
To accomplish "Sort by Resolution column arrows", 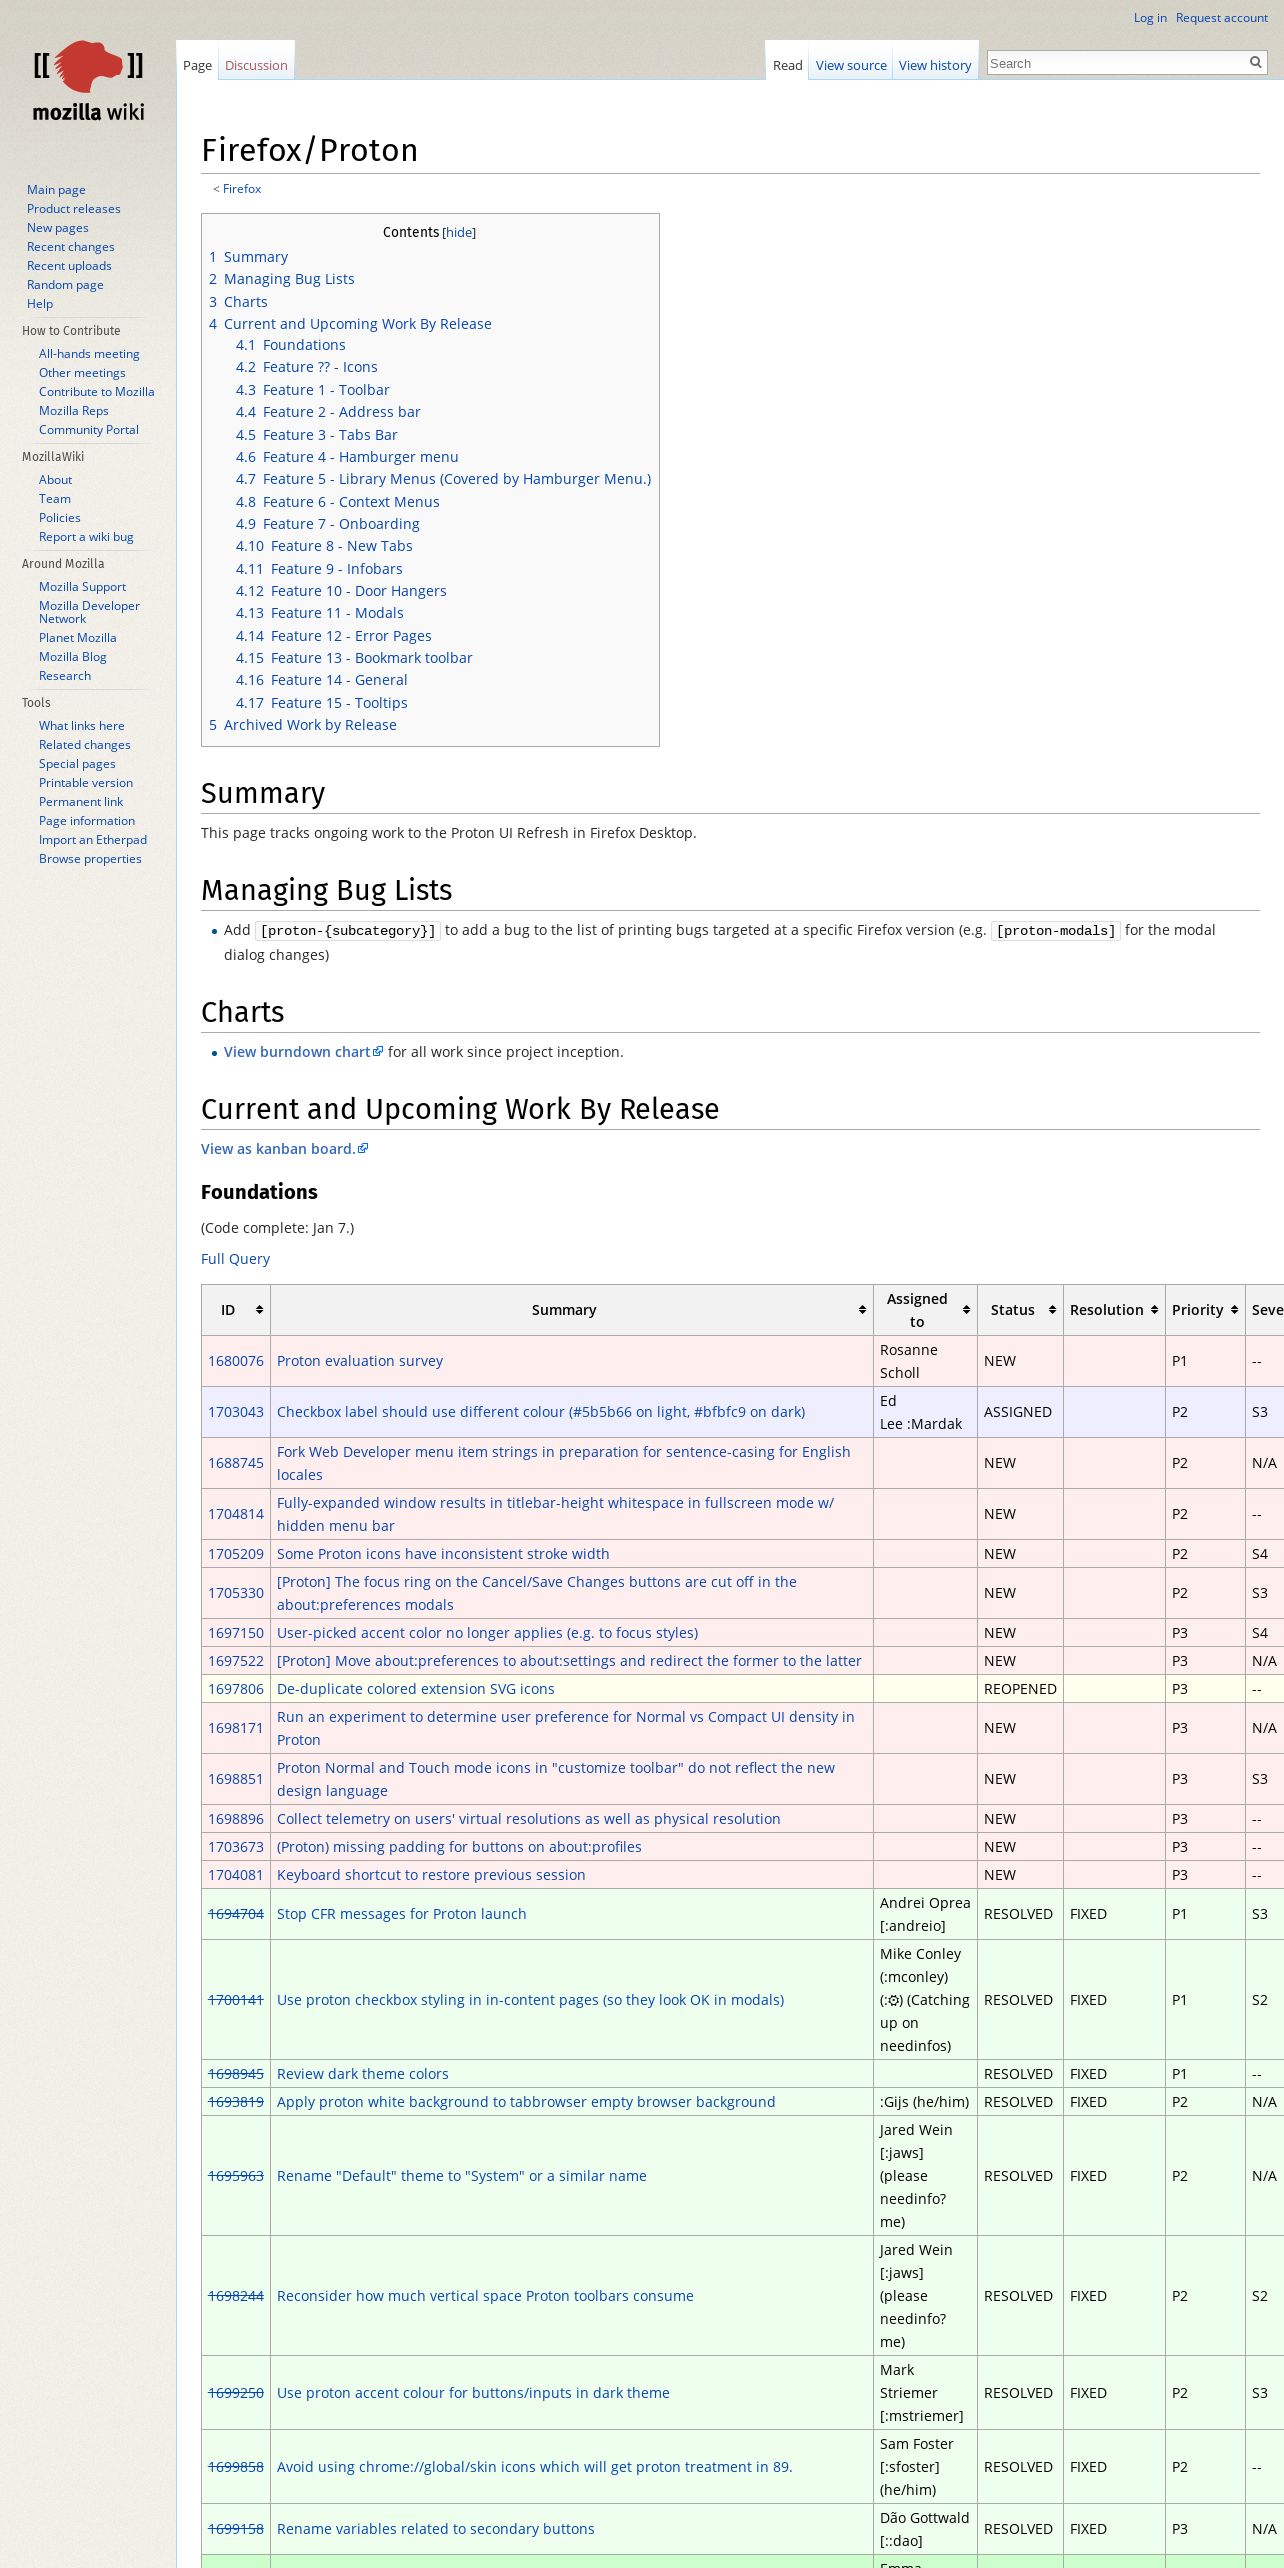I will [x=1154, y=1310].
